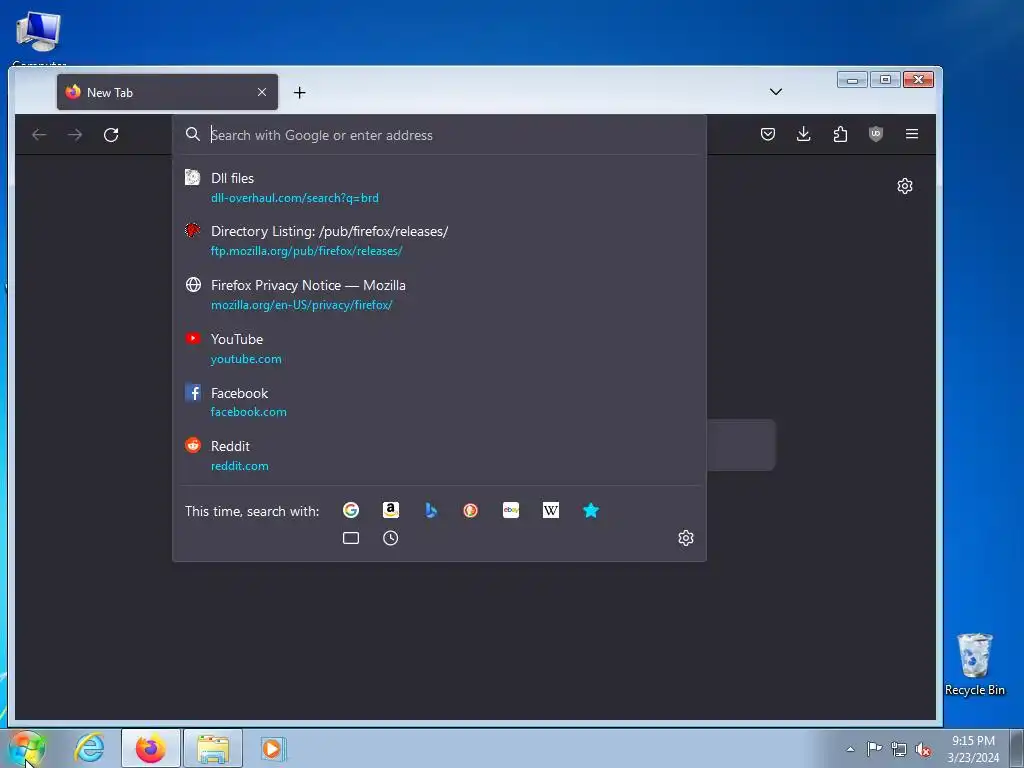Open the Reddit suggestion

click(x=439, y=456)
